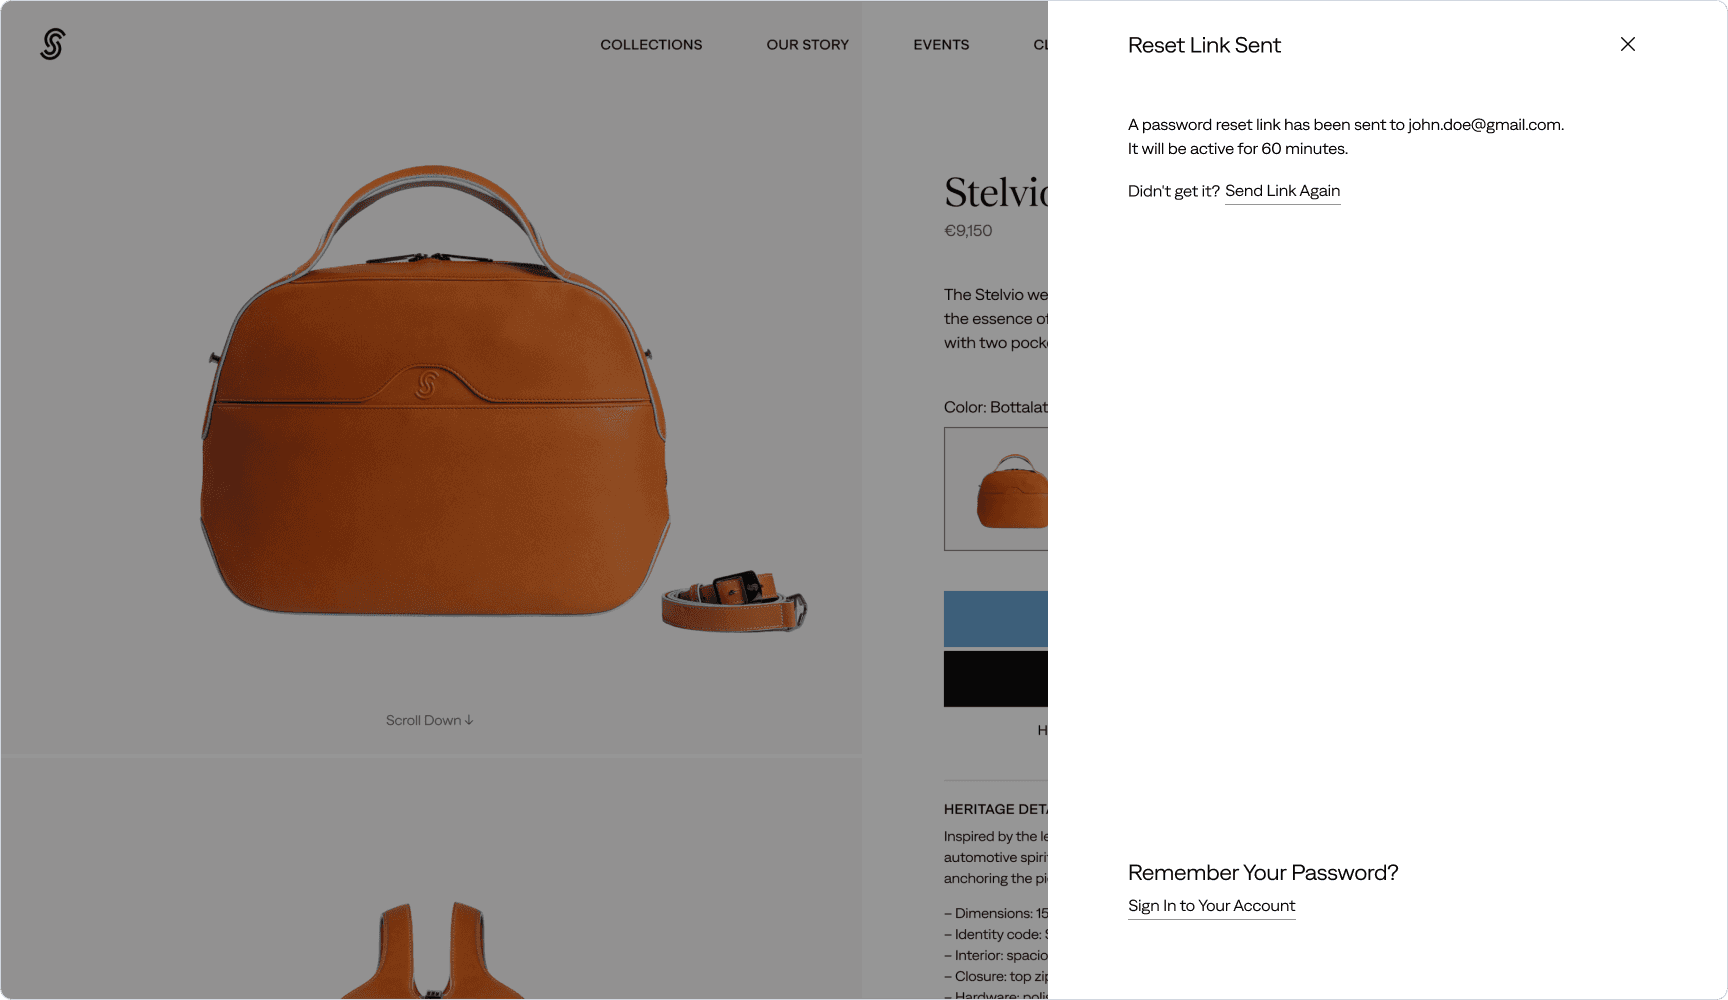The image size is (1728, 1000).
Task: Click the S brand logo
Action: (x=53, y=44)
